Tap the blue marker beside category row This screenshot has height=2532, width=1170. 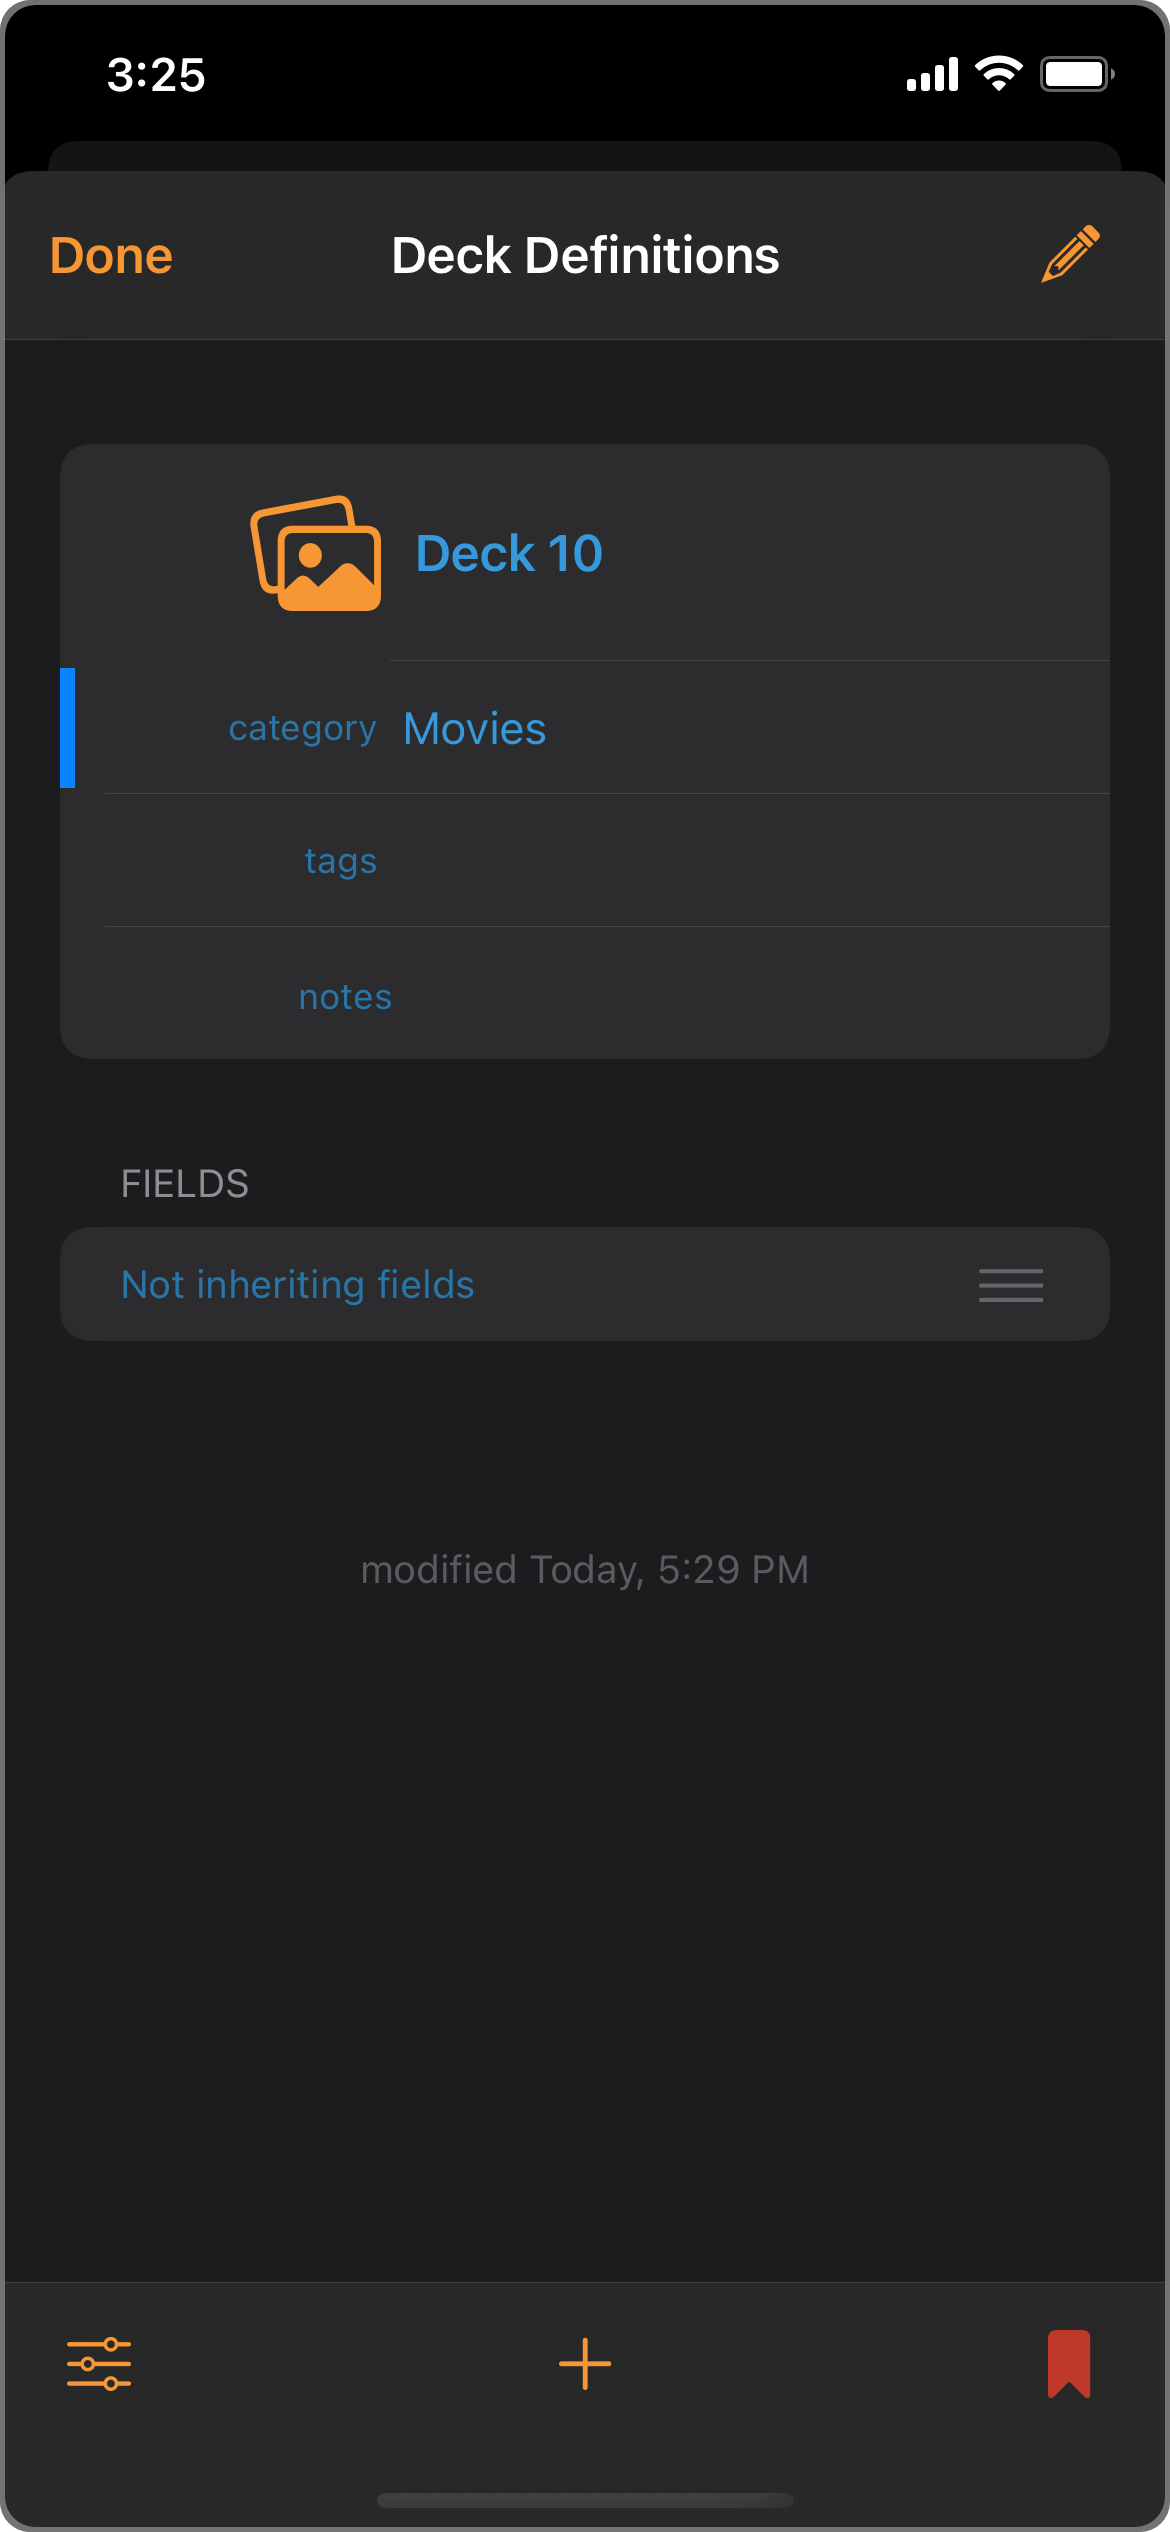click(68, 728)
